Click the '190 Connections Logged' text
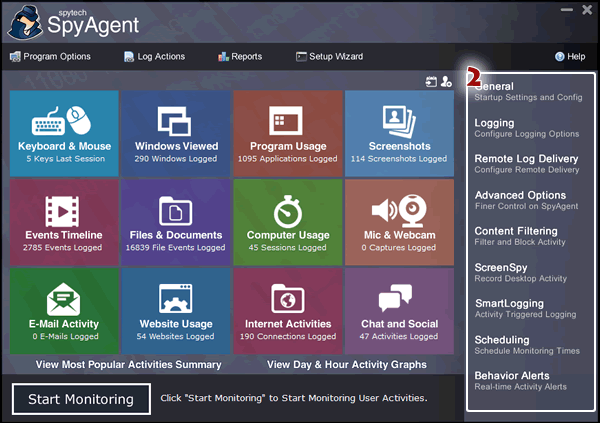600x423 pixels. [288, 336]
